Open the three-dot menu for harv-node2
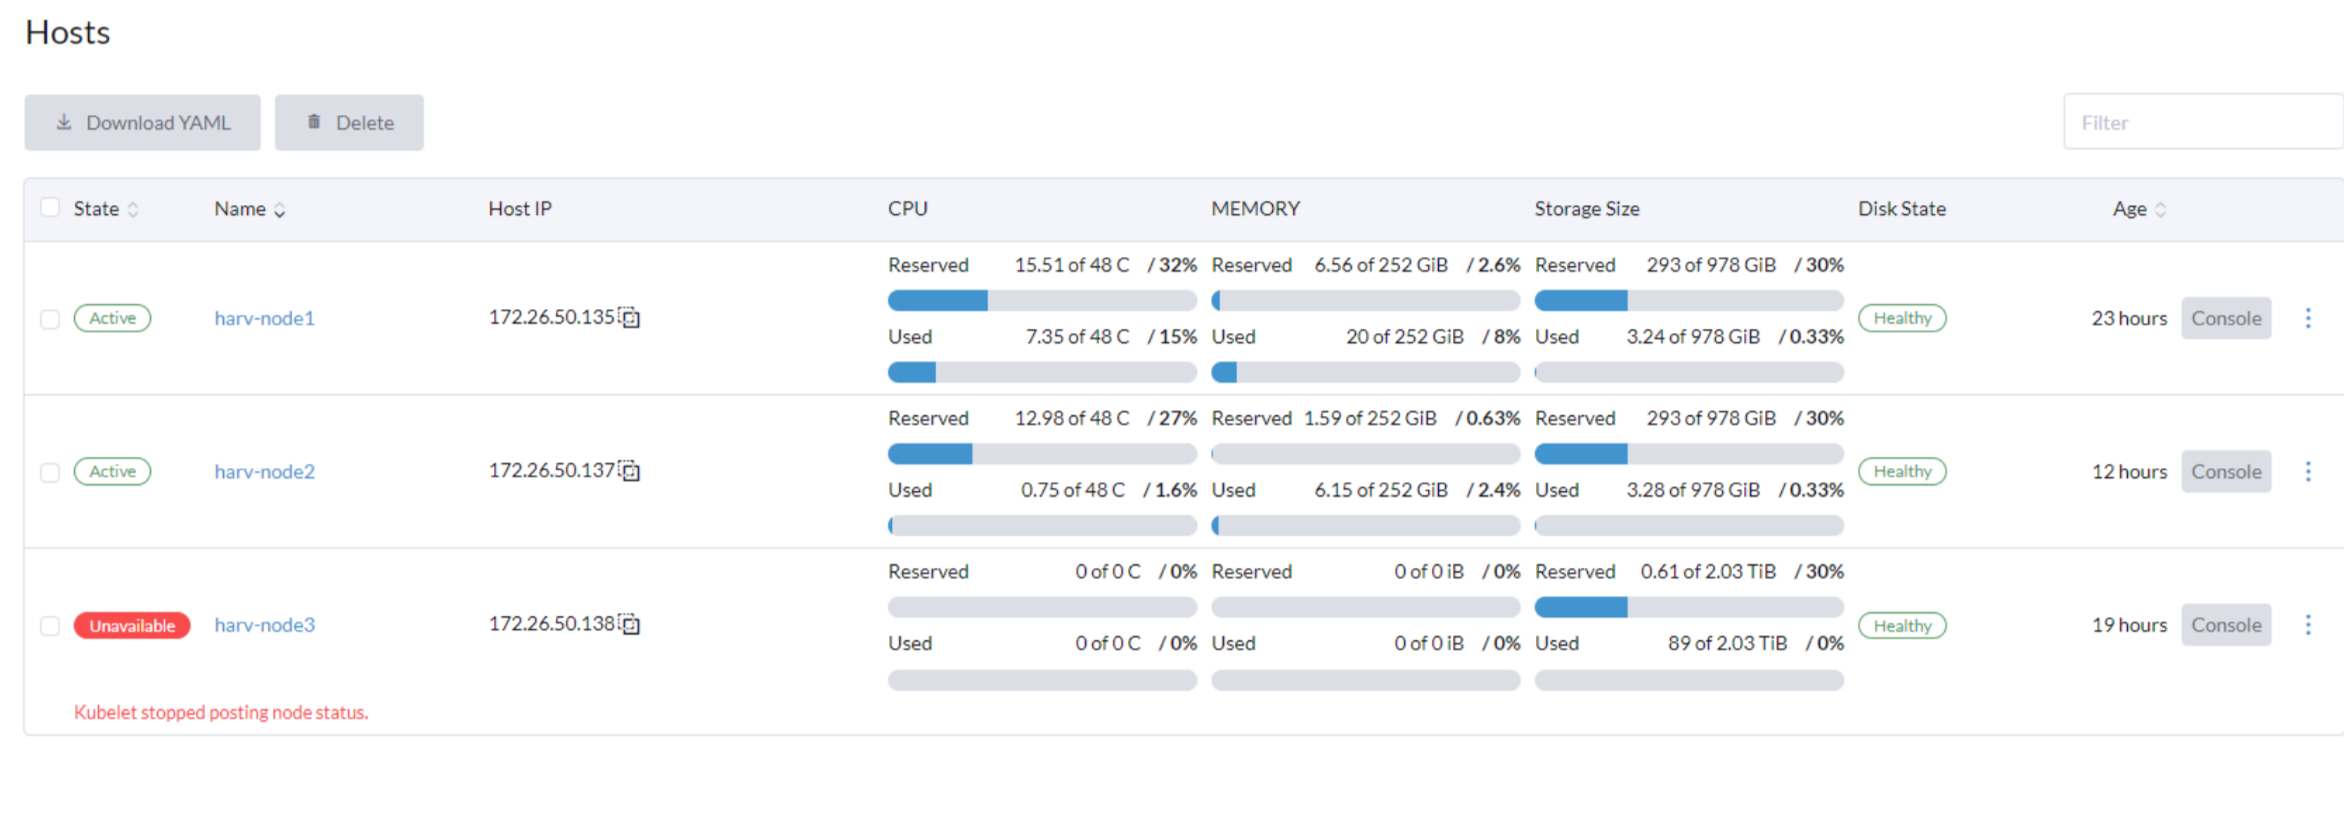Viewport: 2344px width, 830px height. pos(2308,470)
